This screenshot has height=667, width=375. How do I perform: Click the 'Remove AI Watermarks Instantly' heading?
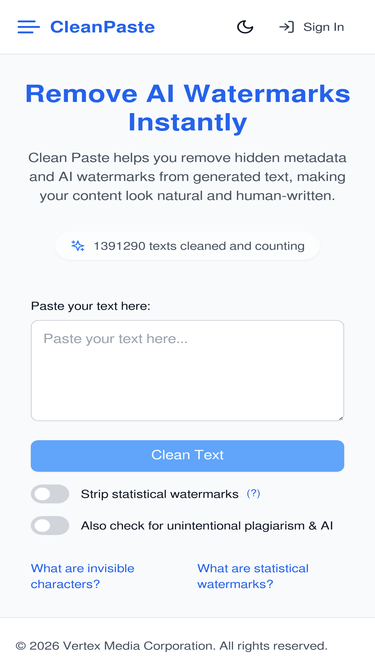coord(188,108)
